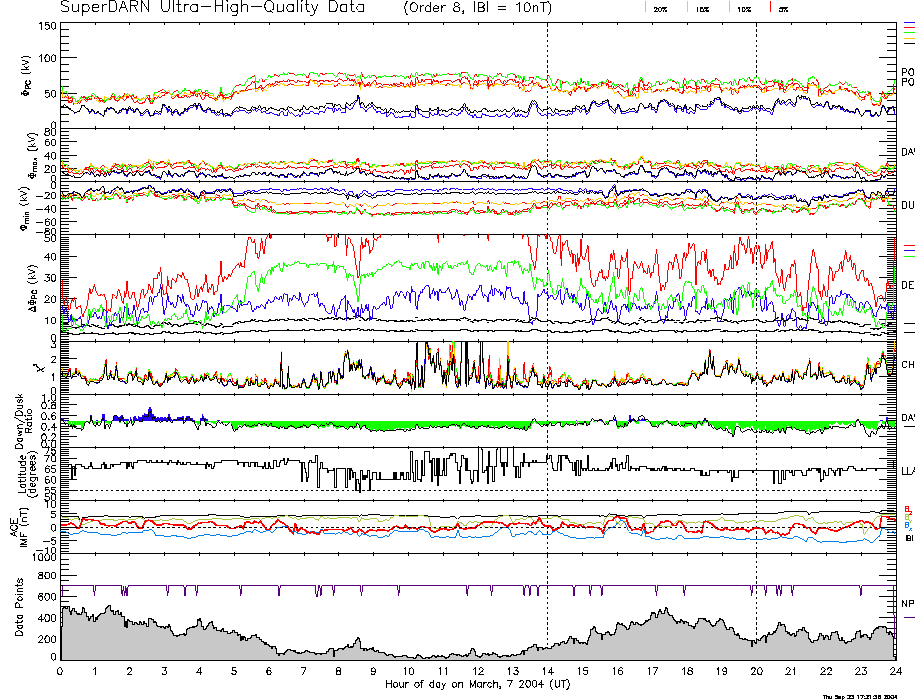The width and height of the screenshot is (915, 700).
Task: Click the red Bz legend label
Action: (908, 509)
